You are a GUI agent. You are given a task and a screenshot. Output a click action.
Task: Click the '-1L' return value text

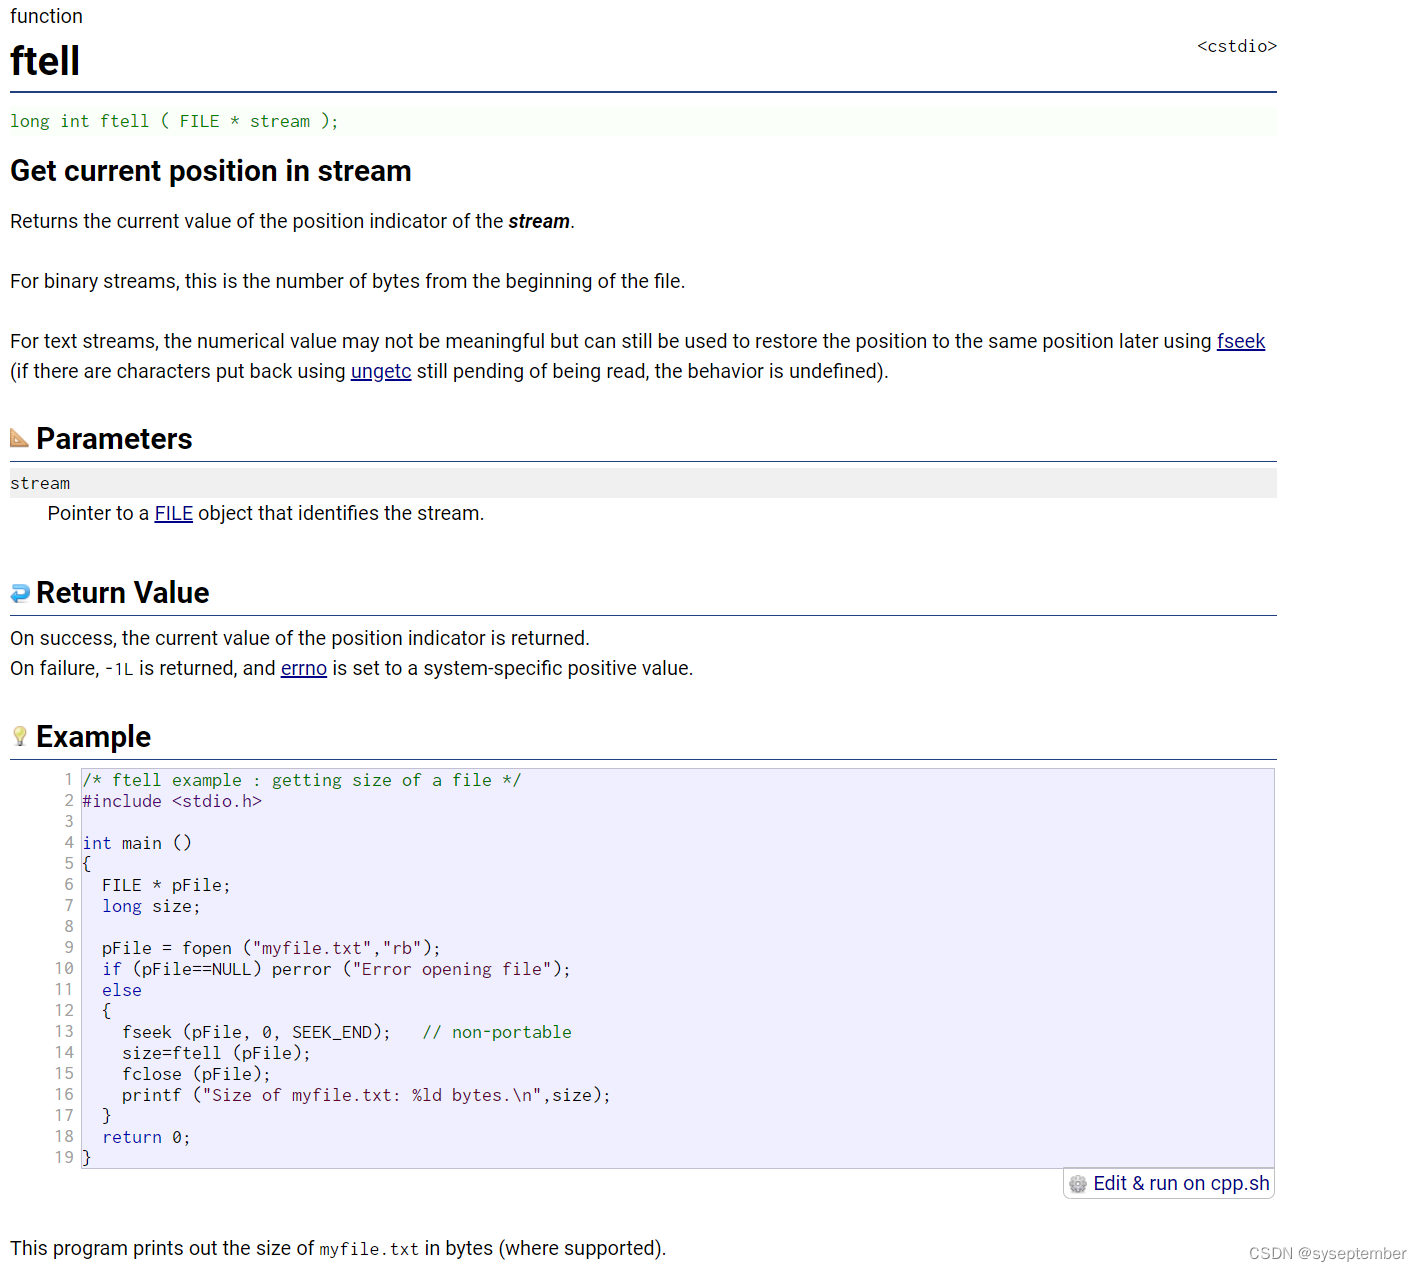click(119, 669)
